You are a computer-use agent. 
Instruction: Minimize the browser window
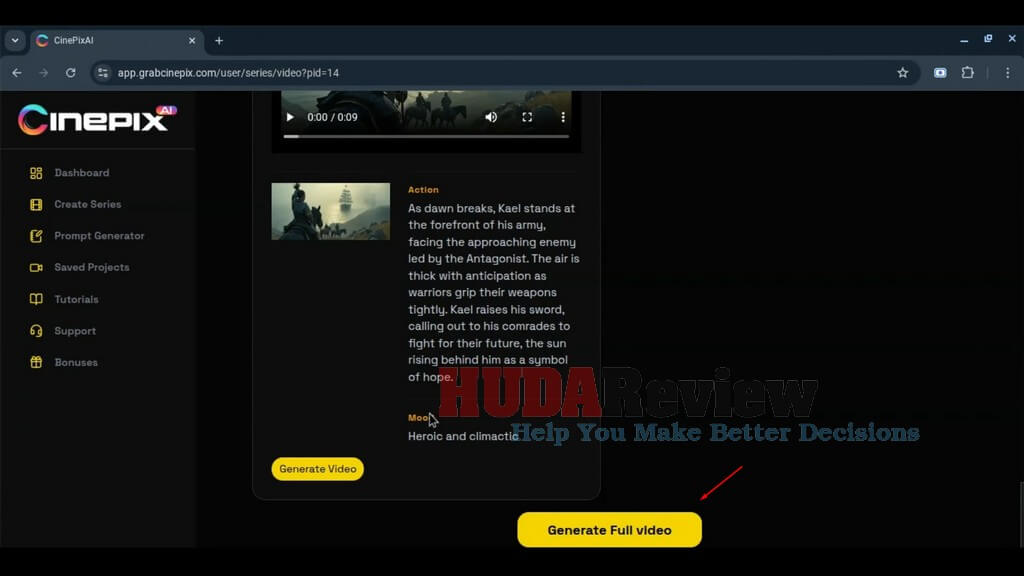tap(964, 40)
